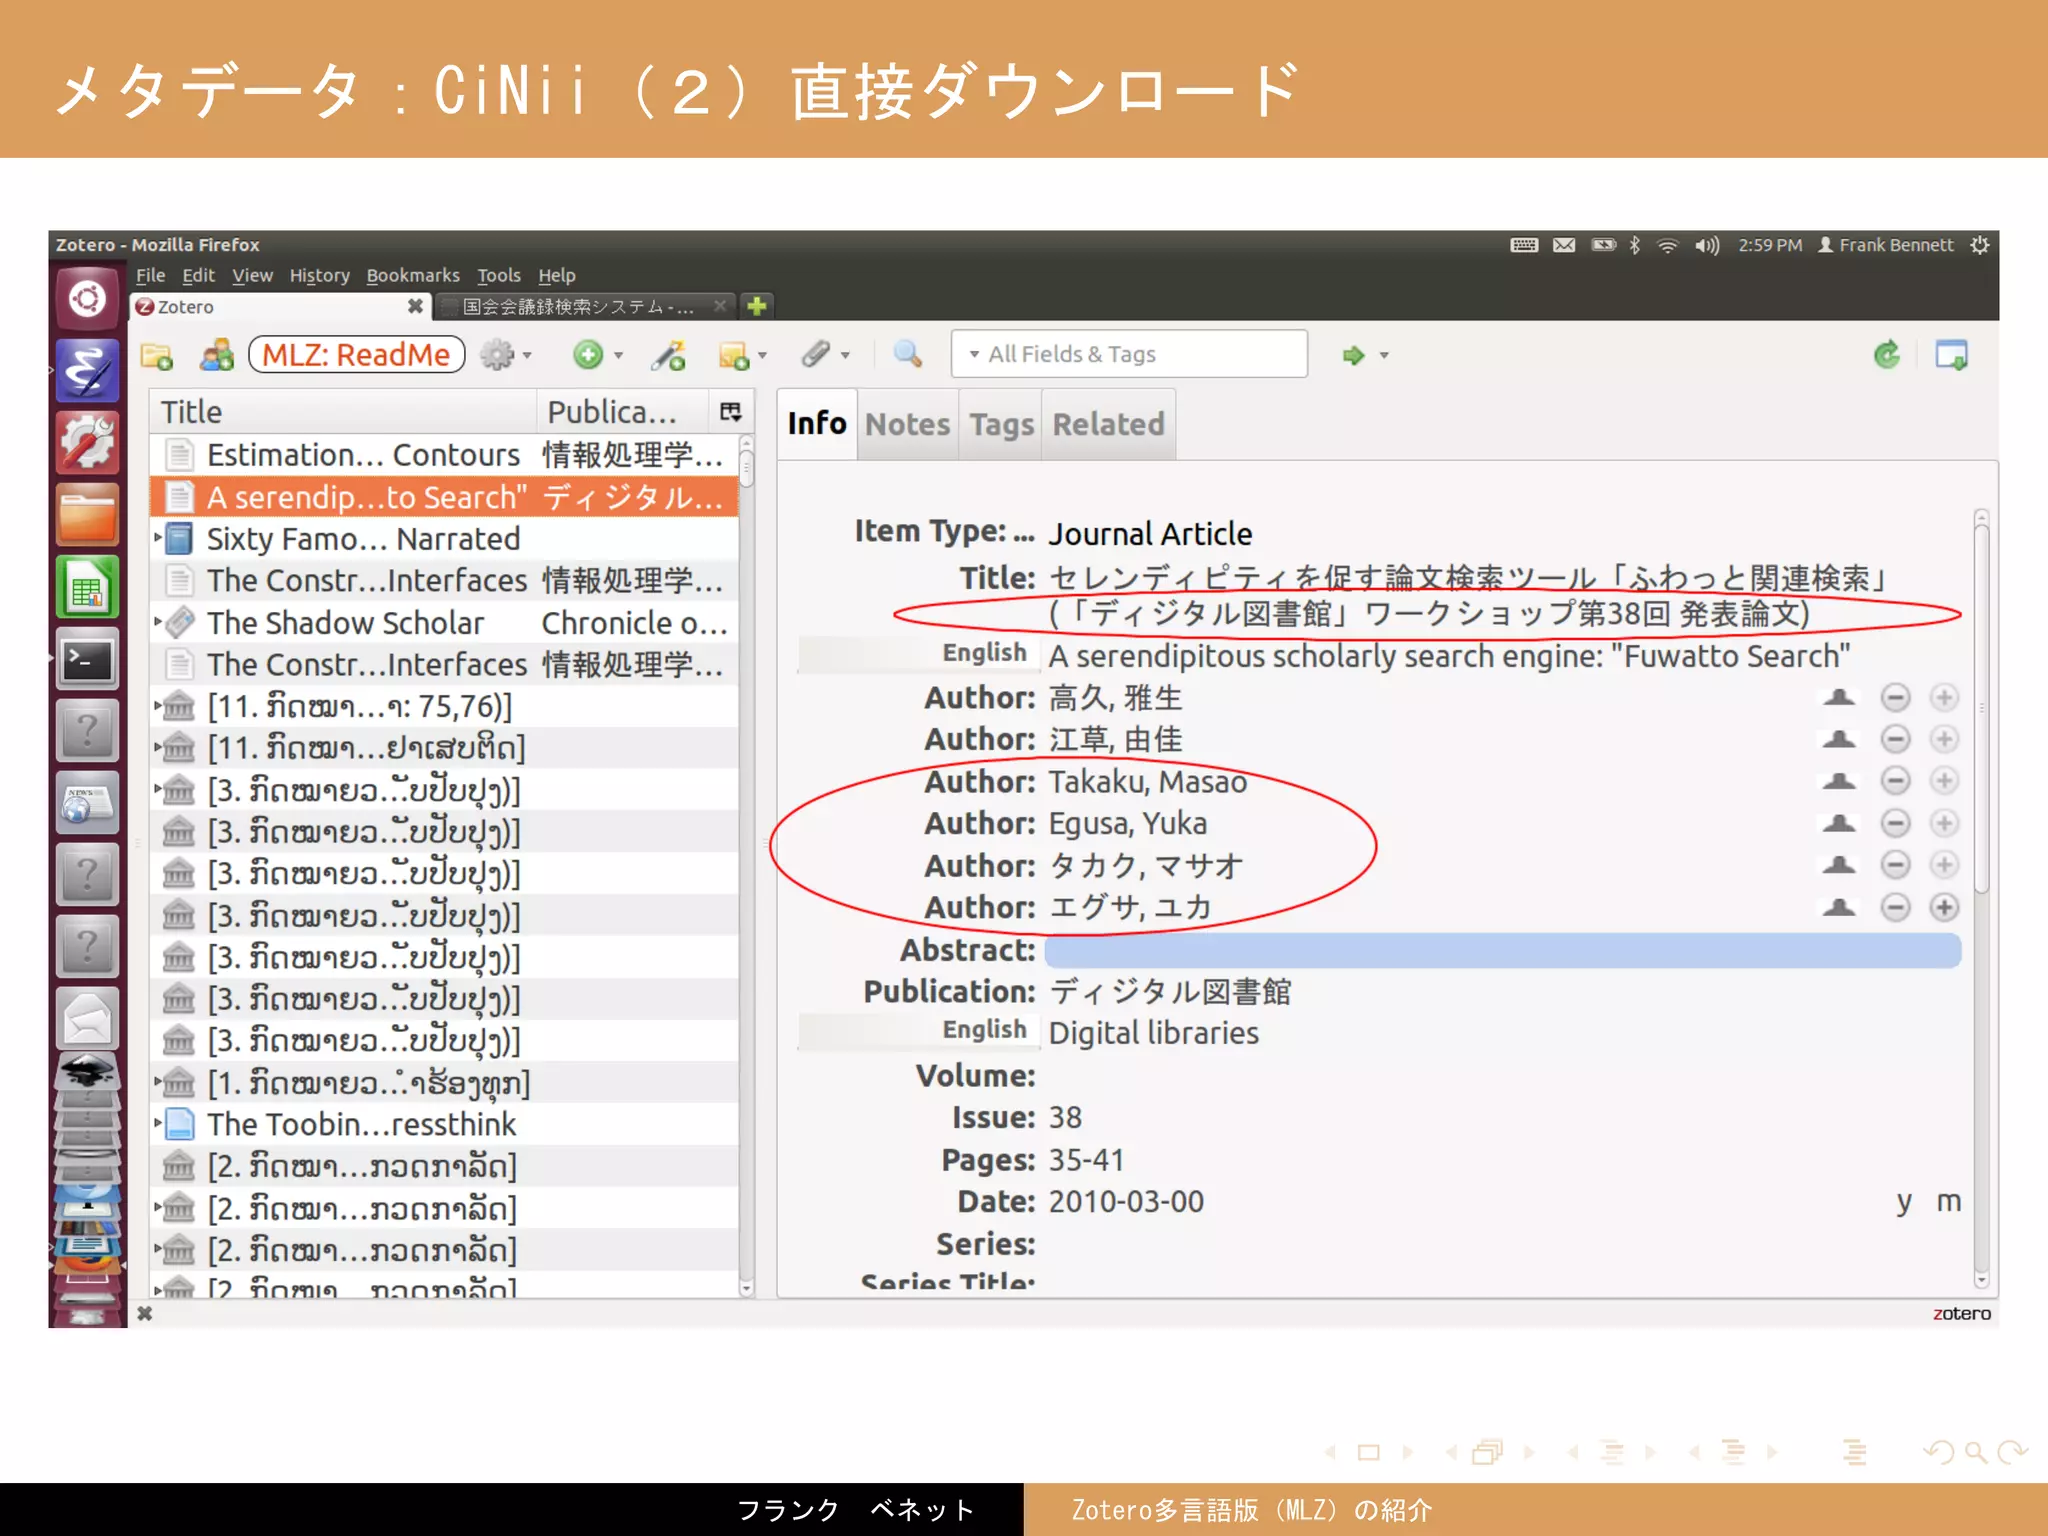
Task: Open the spreadsheet launcher icon
Action: pos(87,587)
